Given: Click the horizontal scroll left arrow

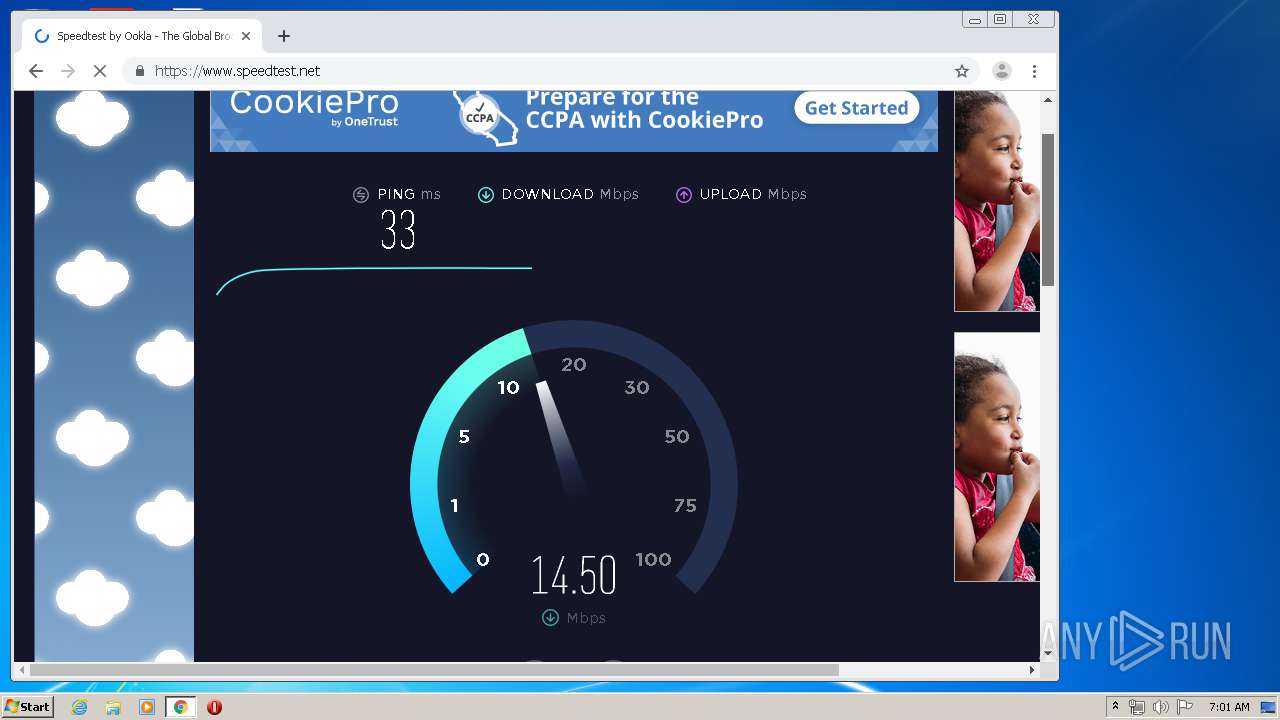Looking at the screenshot, I should click(21, 670).
